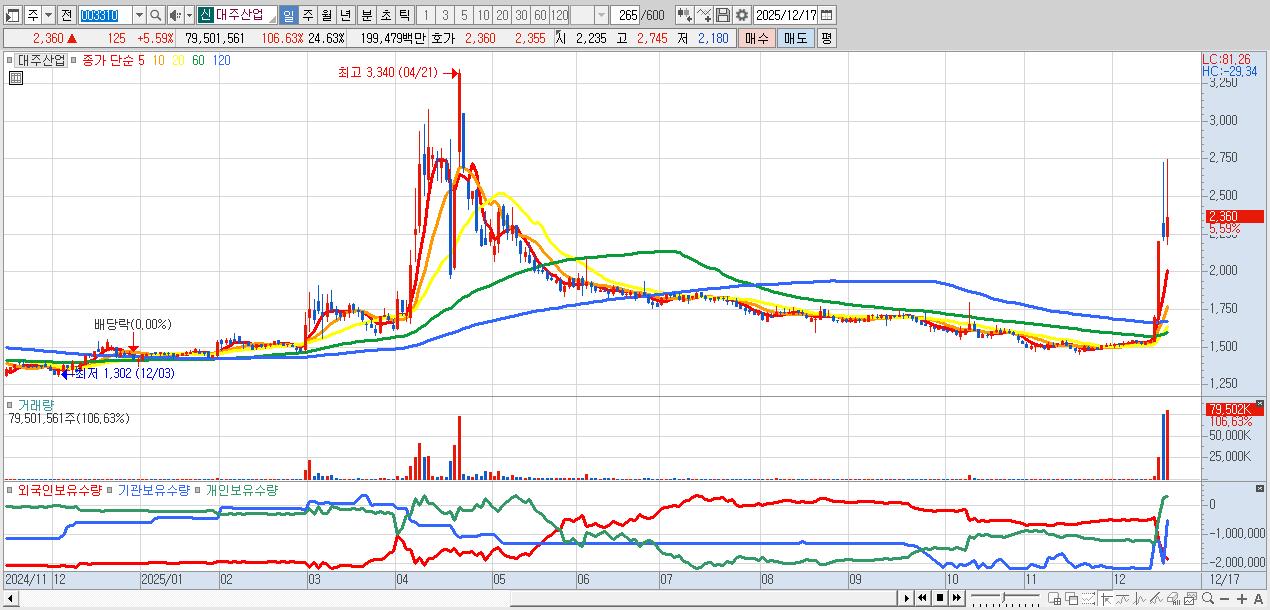The image size is (1270, 610).
Task: Click the overlapping windows icon at bottom
Action: click(1071, 598)
